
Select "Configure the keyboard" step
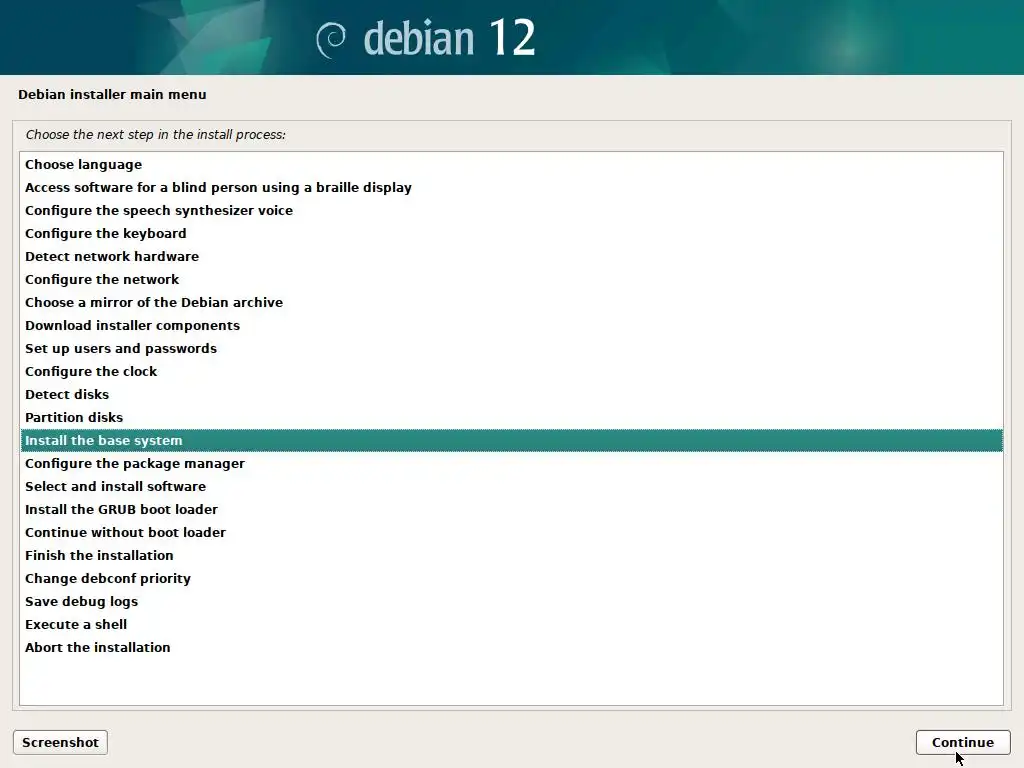pos(511,233)
